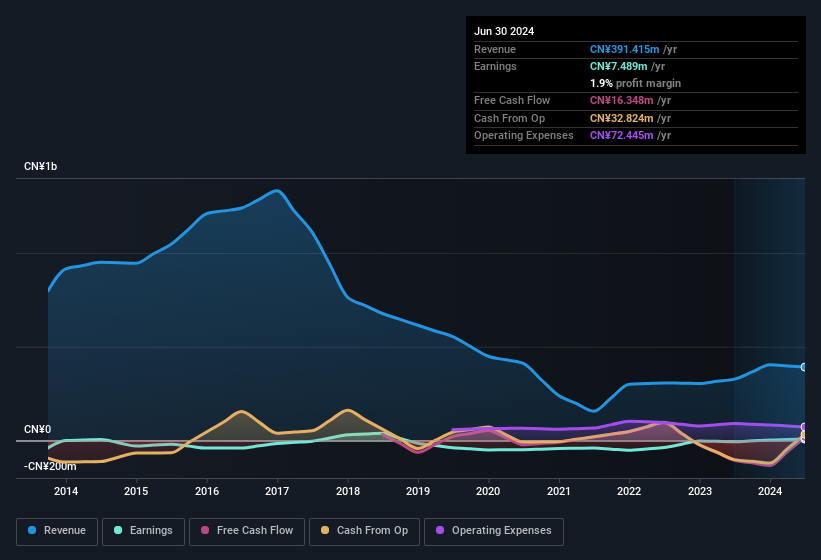The width and height of the screenshot is (821, 560).
Task: Click the 2017 label on the x-axis
Action: click(277, 491)
